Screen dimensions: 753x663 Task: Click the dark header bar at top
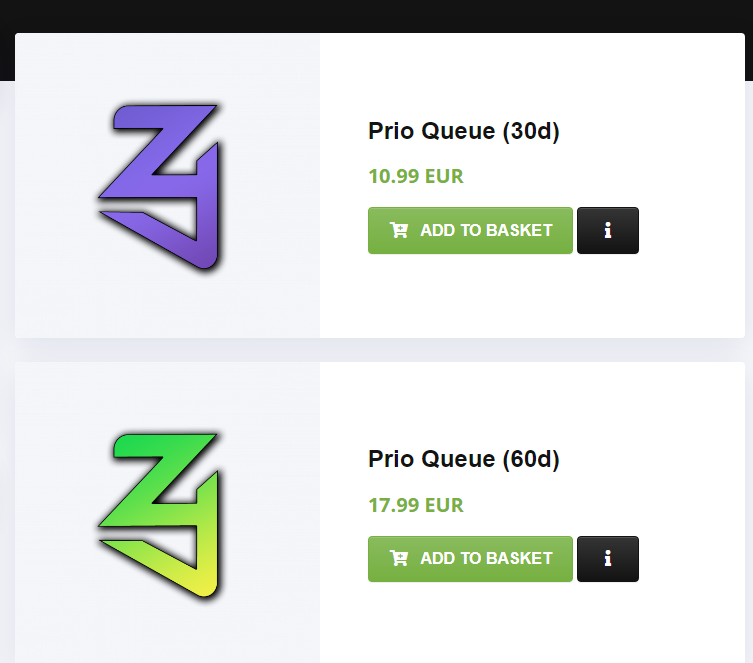pos(376,15)
